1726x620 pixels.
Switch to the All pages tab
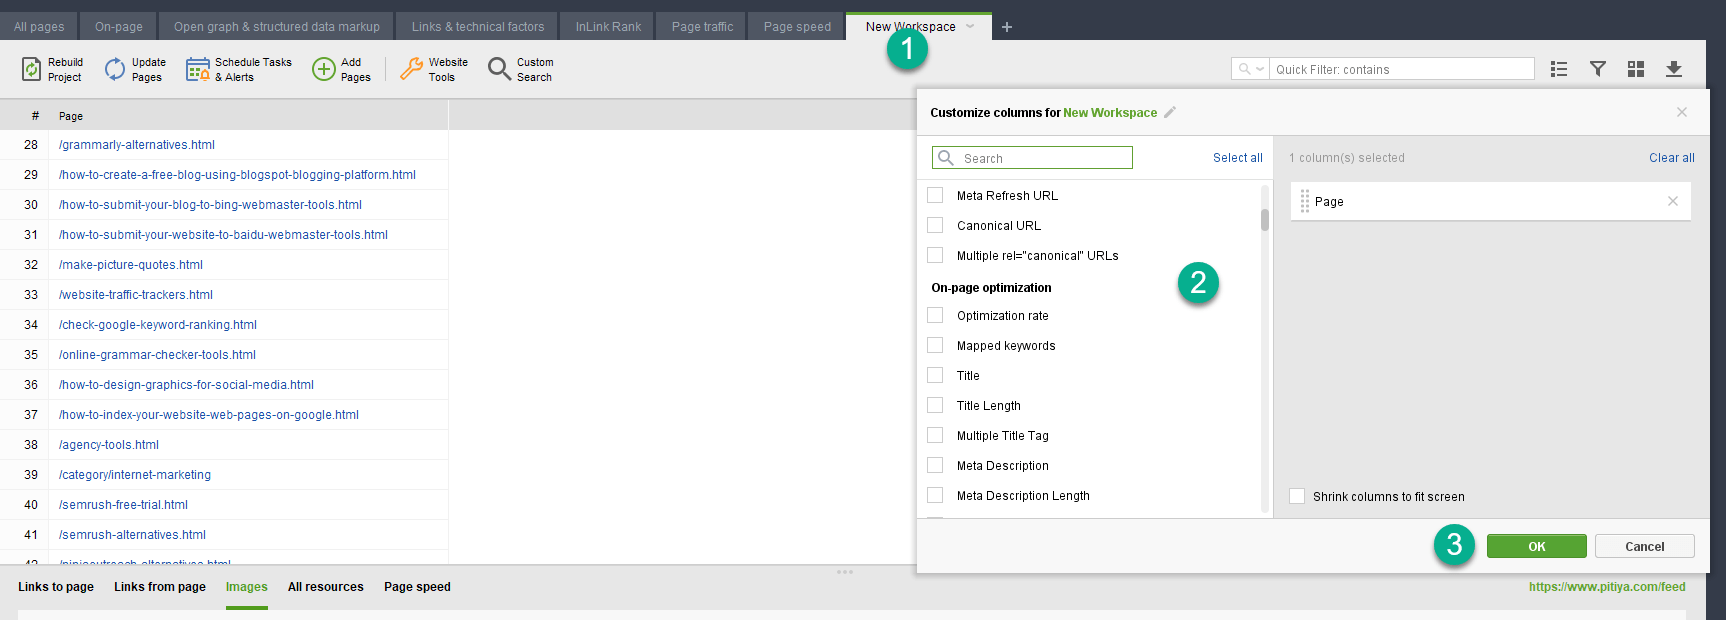39,27
